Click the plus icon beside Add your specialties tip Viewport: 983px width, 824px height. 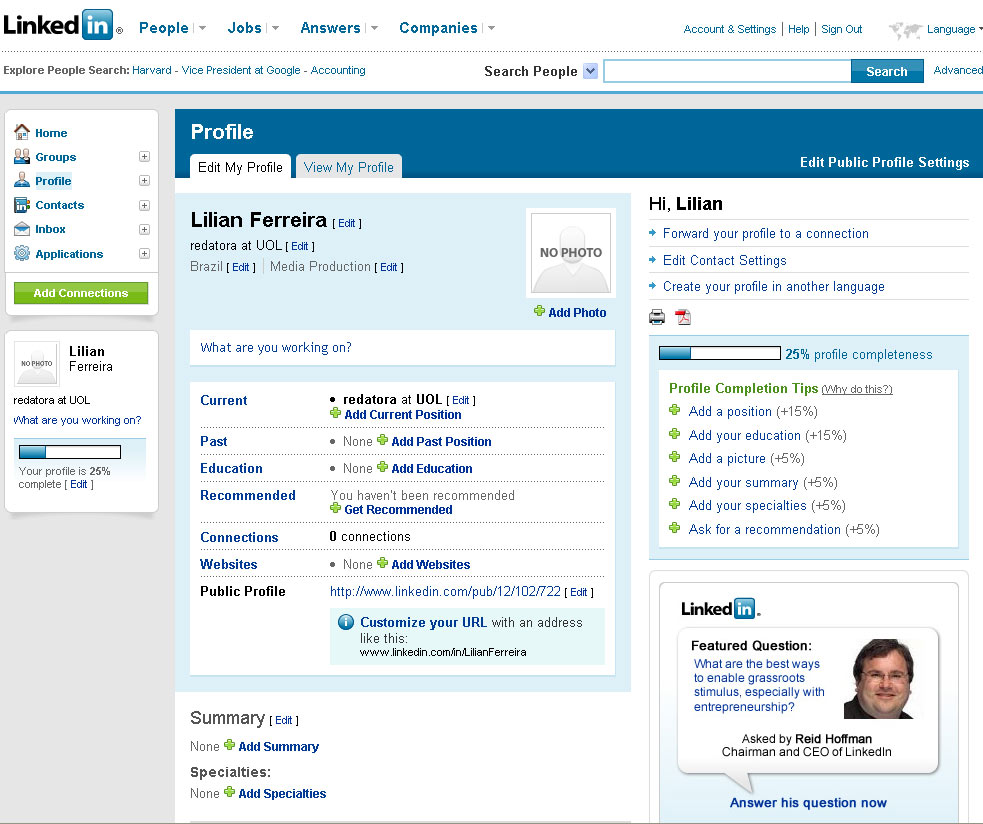point(675,504)
